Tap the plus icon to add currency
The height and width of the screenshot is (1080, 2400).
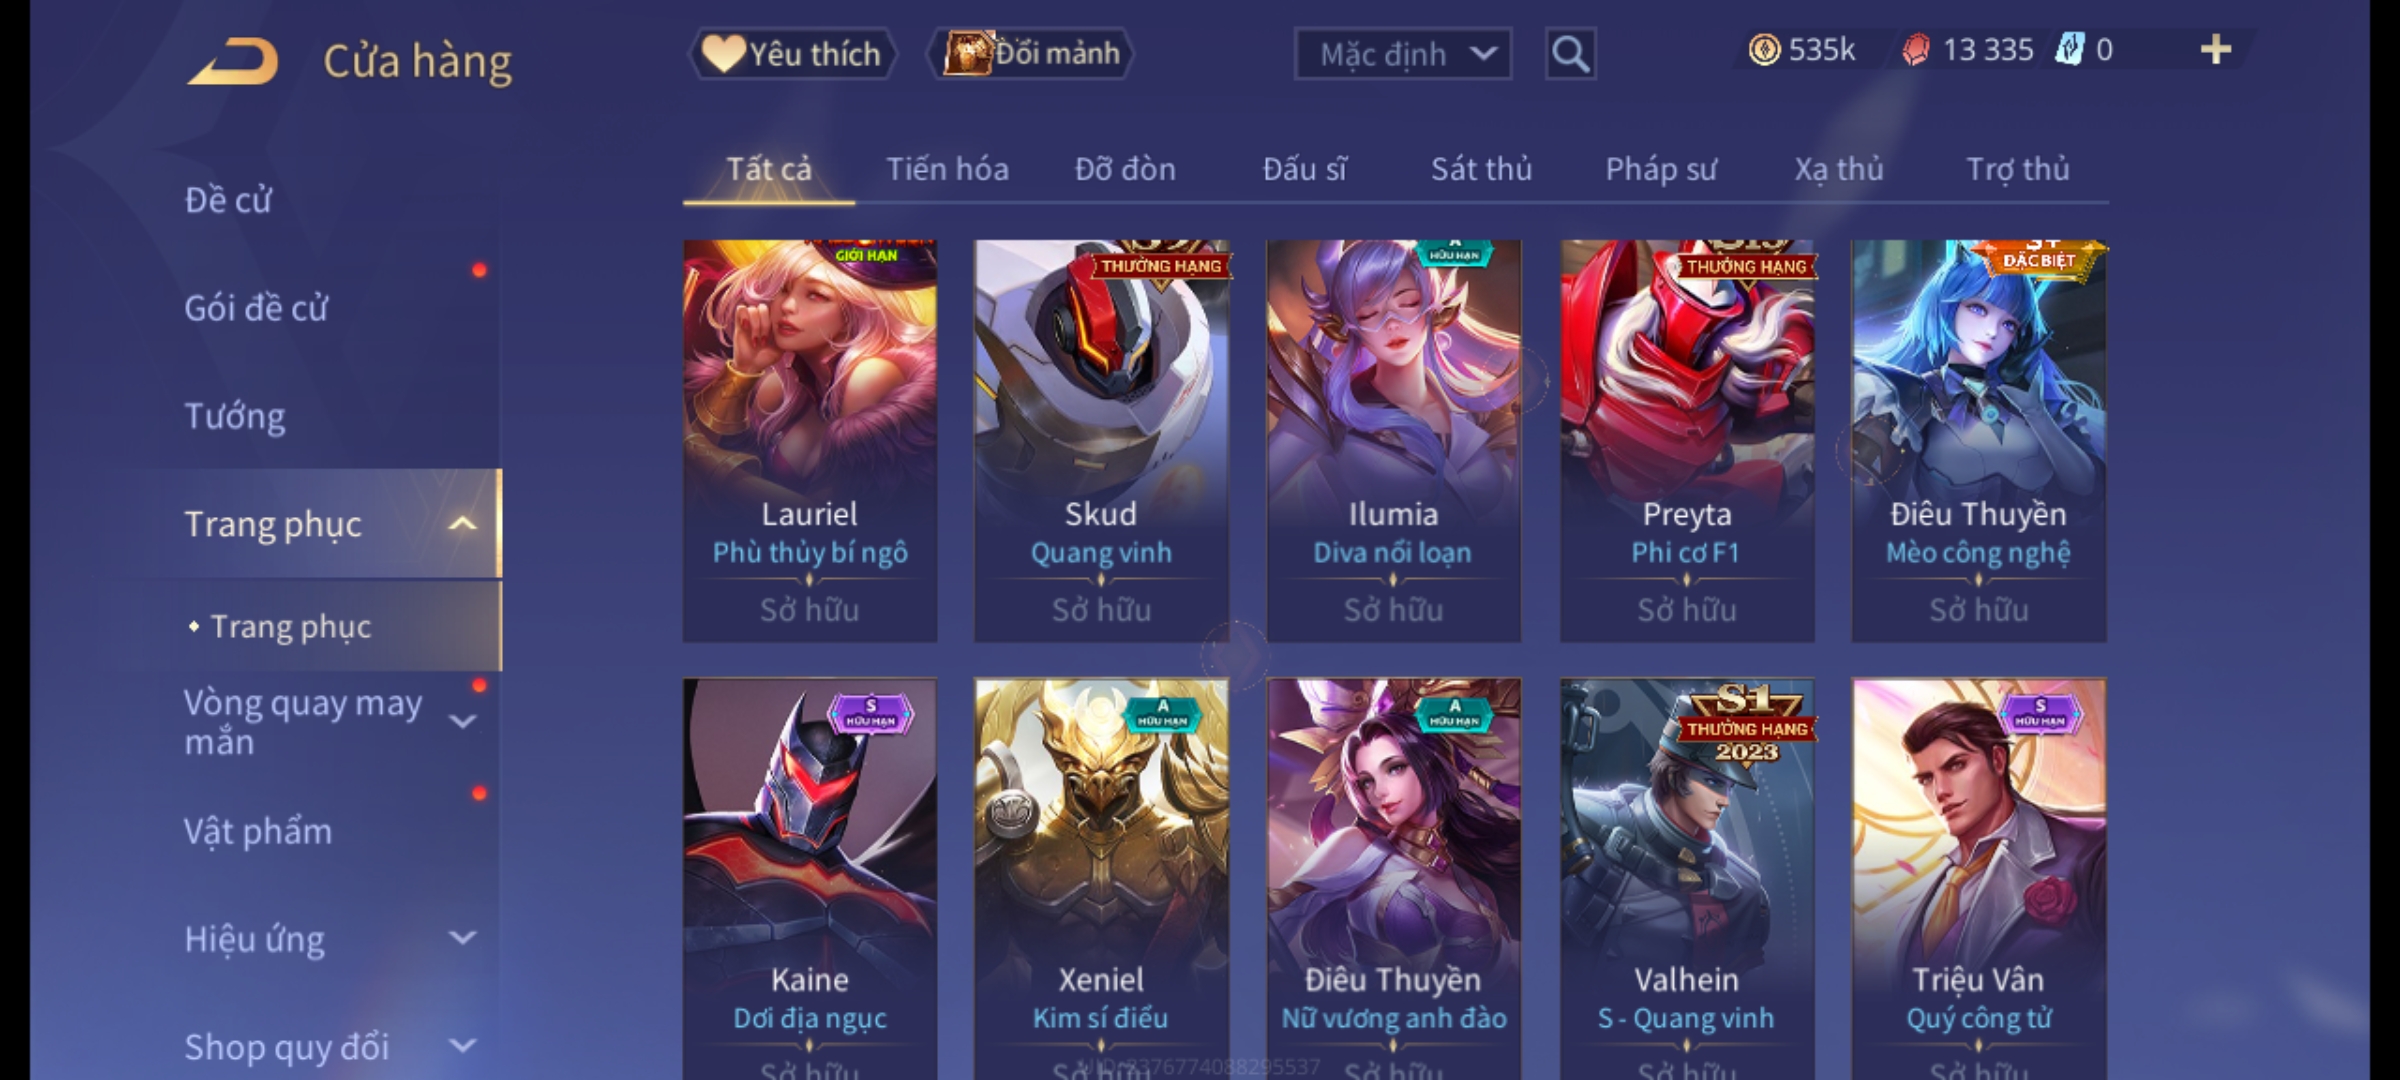2216,50
